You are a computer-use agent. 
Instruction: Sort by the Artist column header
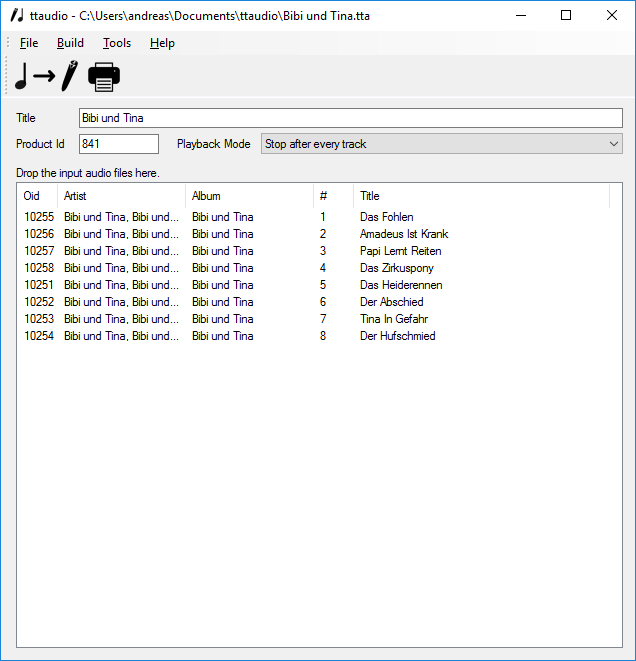pos(121,196)
